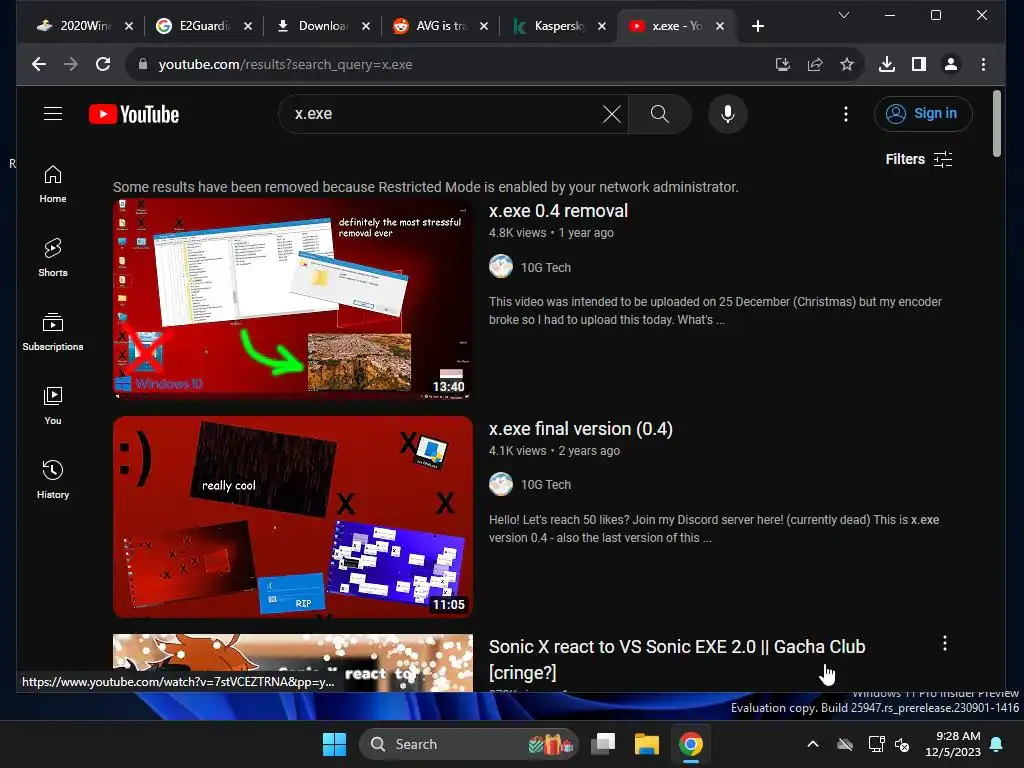Open Sonic X react to VS Sonic EXE video title
1024x768 pixels.
pyautogui.click(x=677, y=659)
